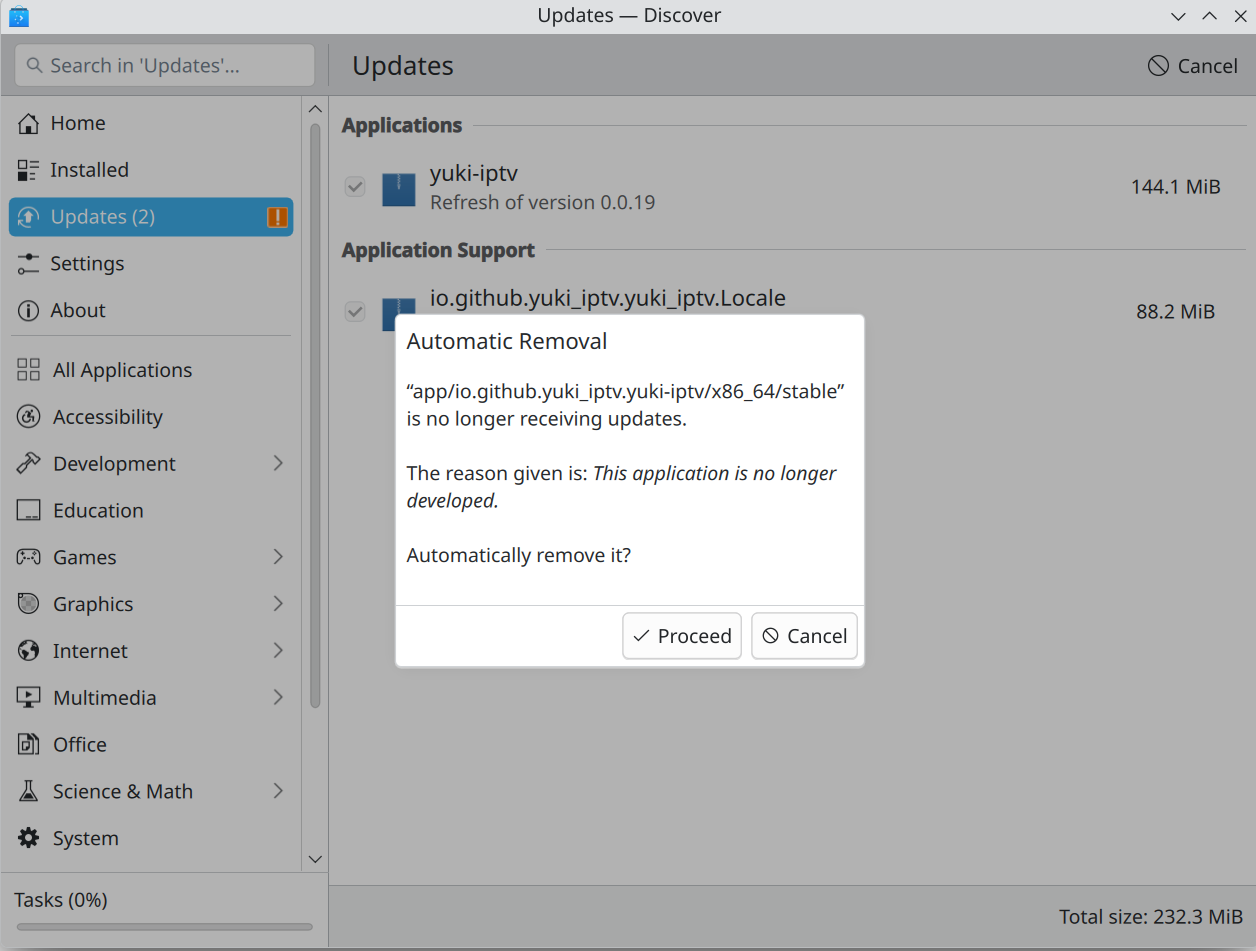
Task: Open the Settings page in sidebar
Action: point(87,264)
